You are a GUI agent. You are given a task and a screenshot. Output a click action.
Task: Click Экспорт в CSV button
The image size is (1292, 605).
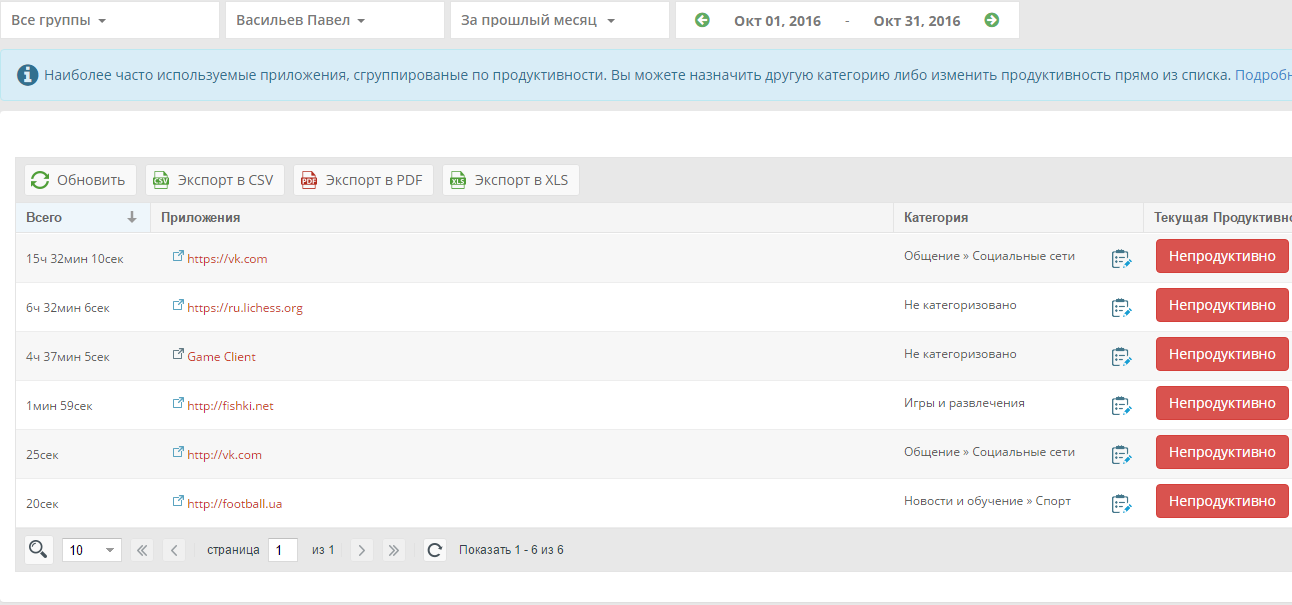pyautogui.click(x=215, y=180)
